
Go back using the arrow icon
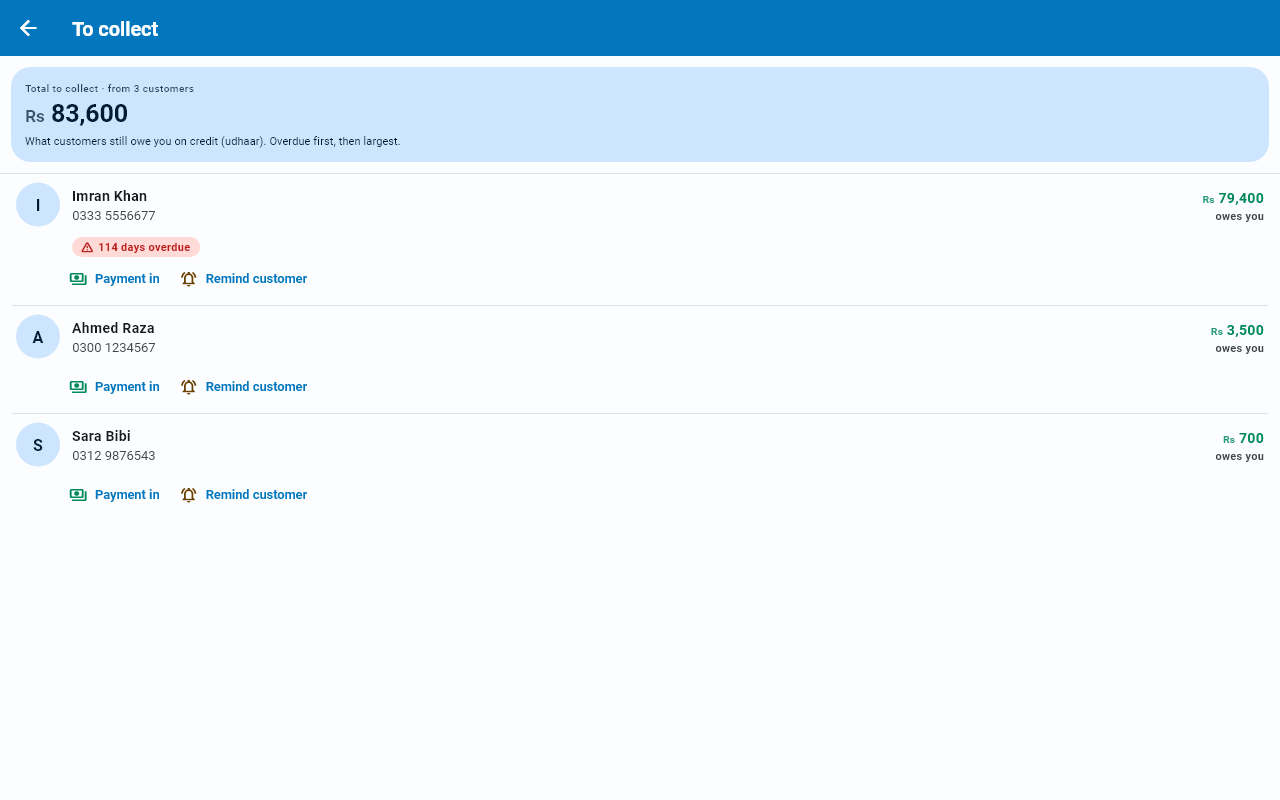coord(28,28)
